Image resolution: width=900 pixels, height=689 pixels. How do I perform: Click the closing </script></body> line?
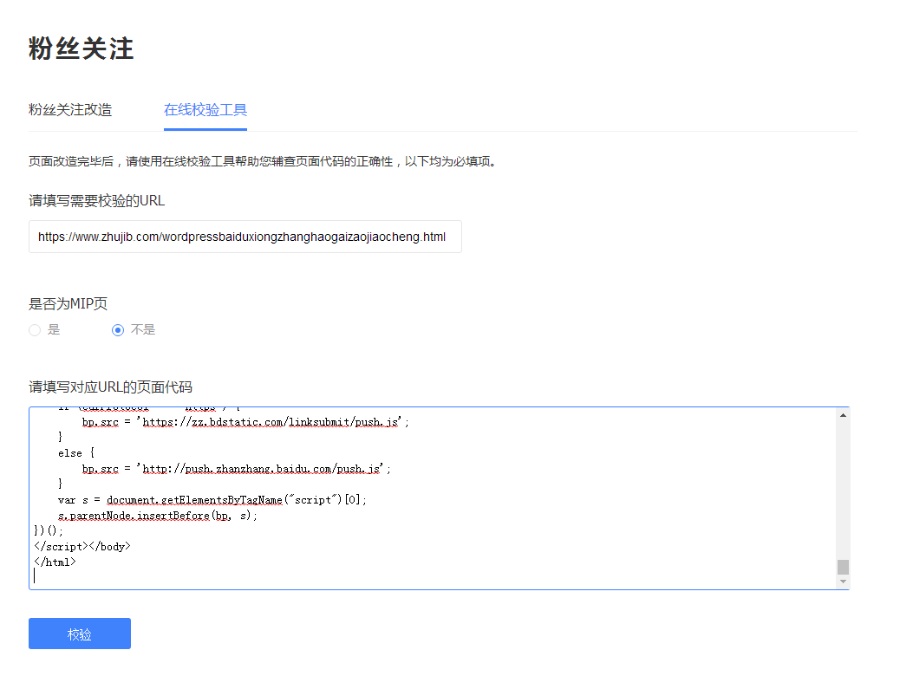pos(82,546)
